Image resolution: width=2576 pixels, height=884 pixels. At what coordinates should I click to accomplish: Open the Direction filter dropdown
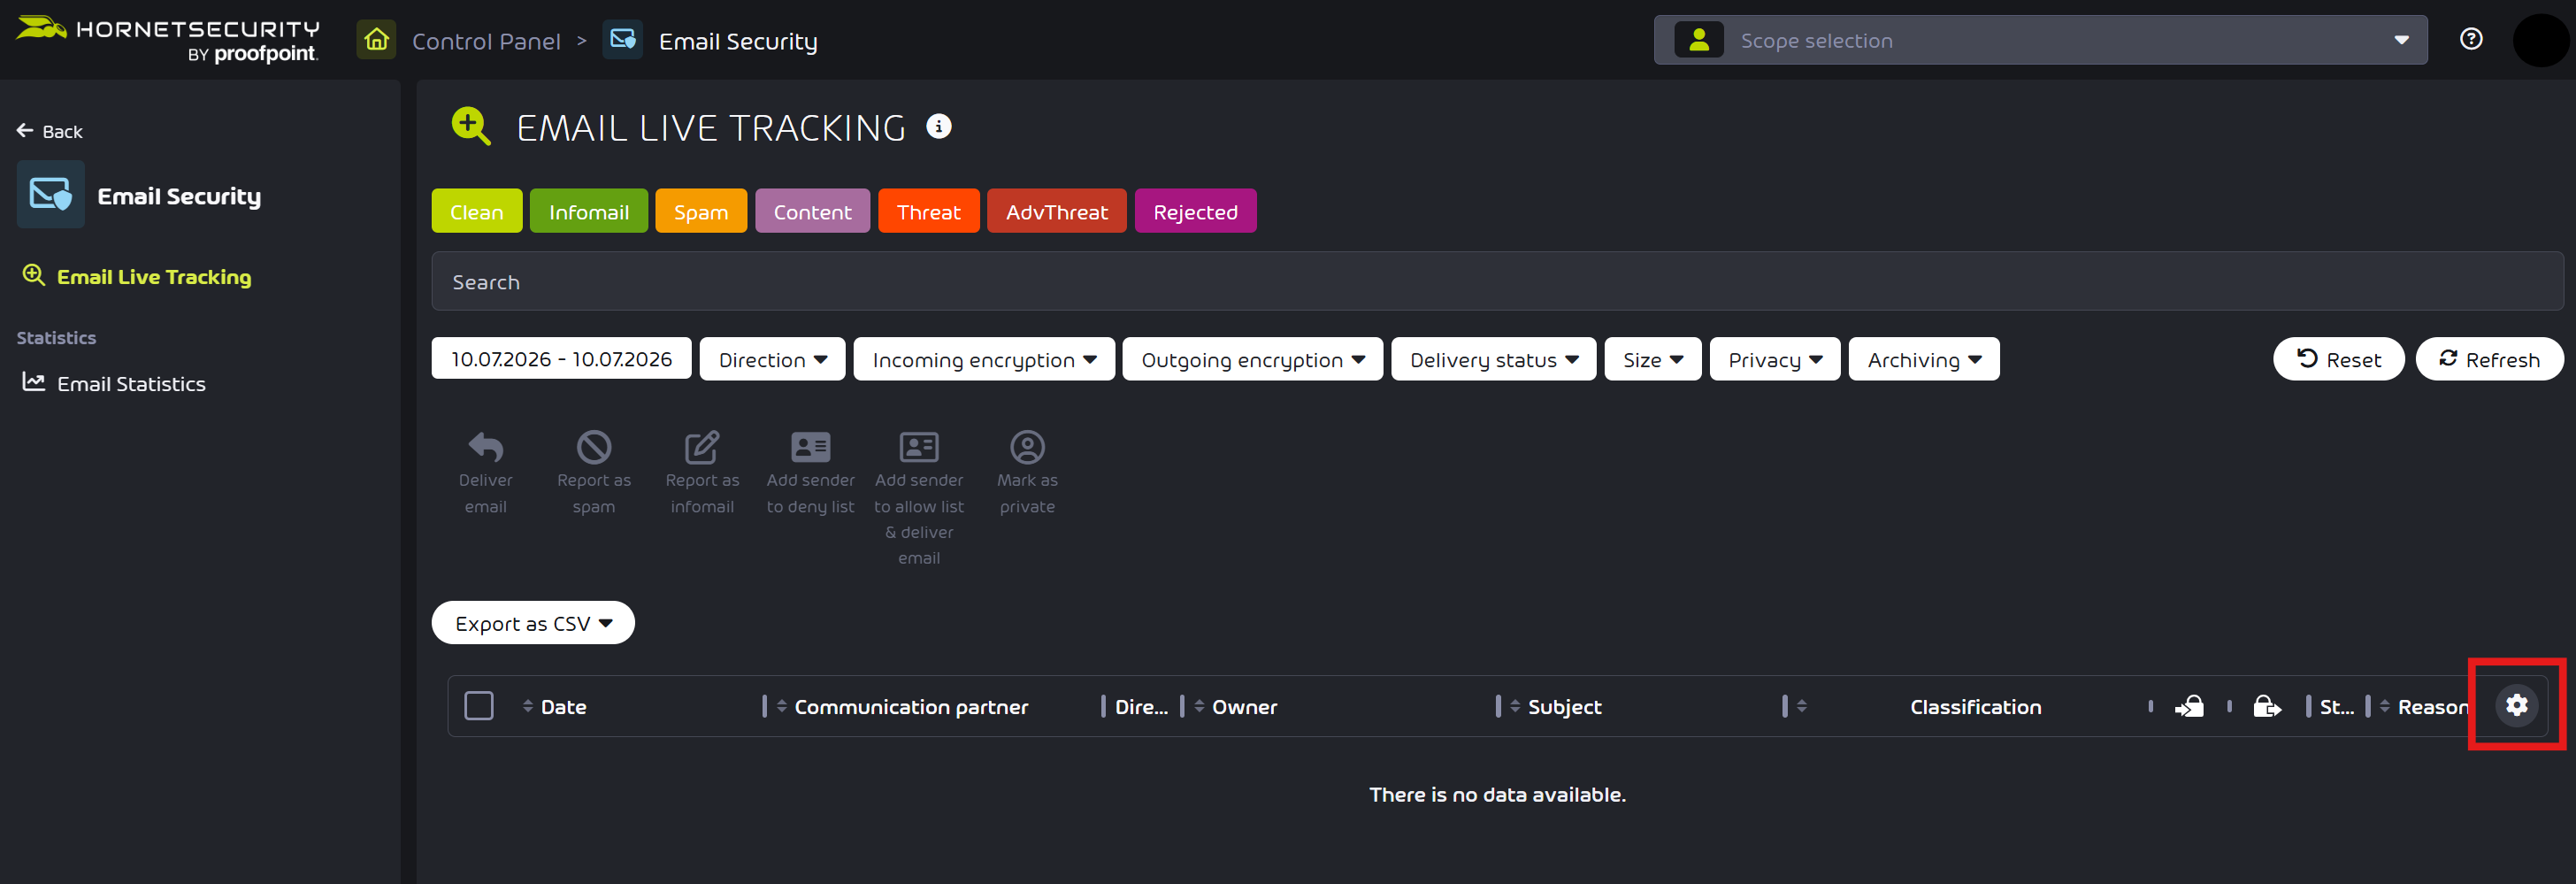(772, 359)
